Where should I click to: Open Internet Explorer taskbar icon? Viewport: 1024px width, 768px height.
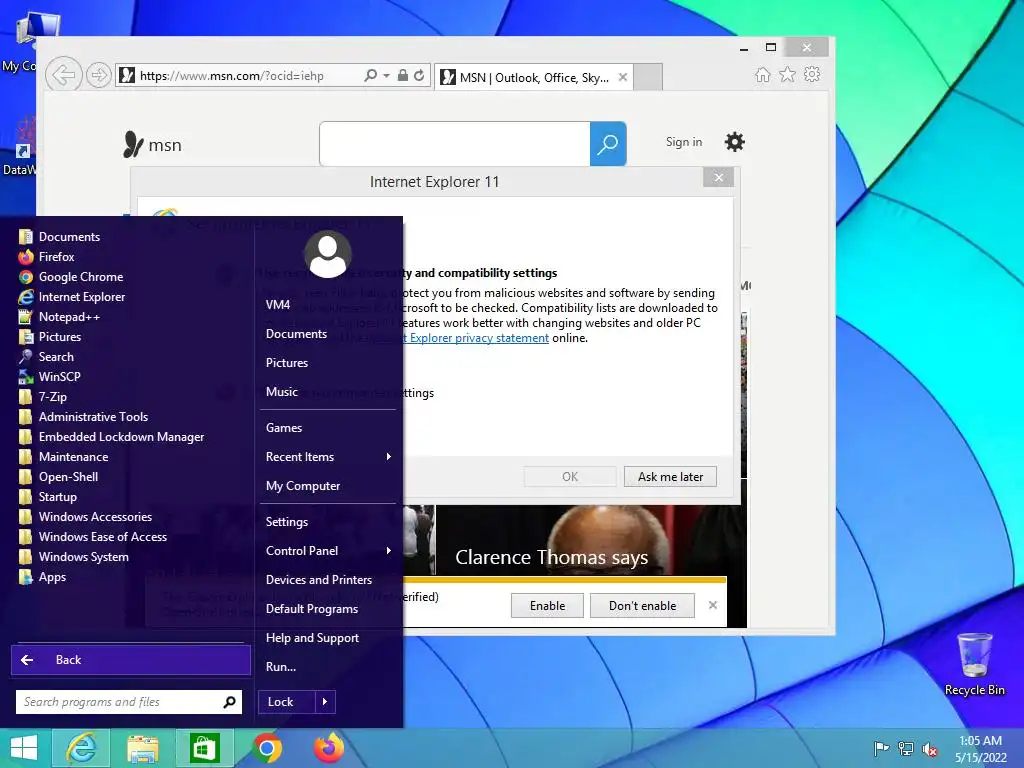click(81, 748)
